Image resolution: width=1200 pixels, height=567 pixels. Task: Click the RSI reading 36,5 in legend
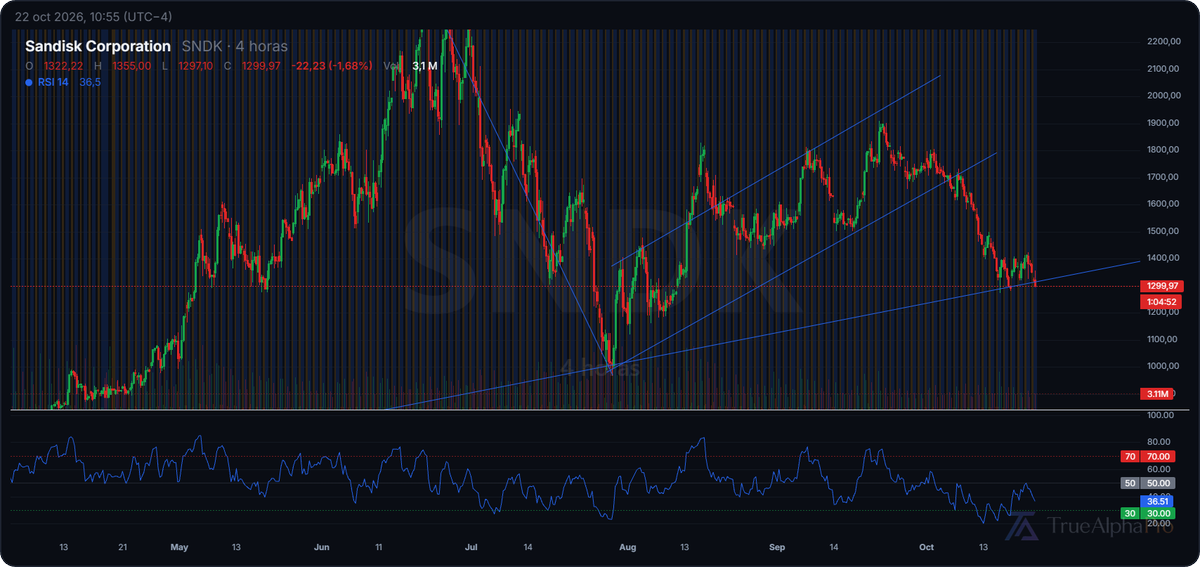tap(91, 82)
